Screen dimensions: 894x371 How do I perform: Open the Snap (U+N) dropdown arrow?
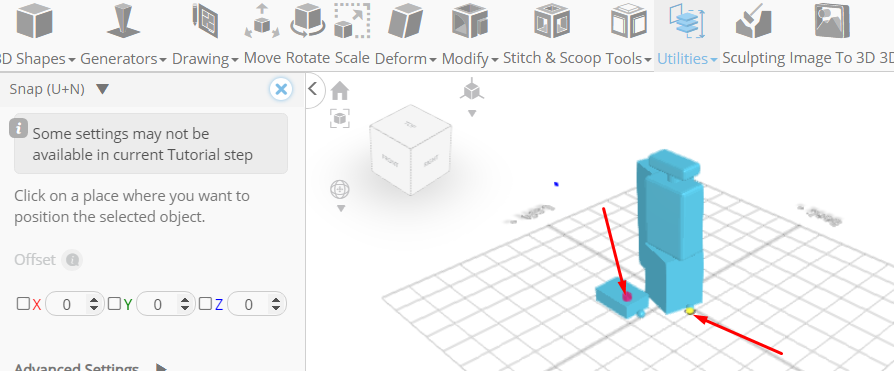click(x=103, y=89)
